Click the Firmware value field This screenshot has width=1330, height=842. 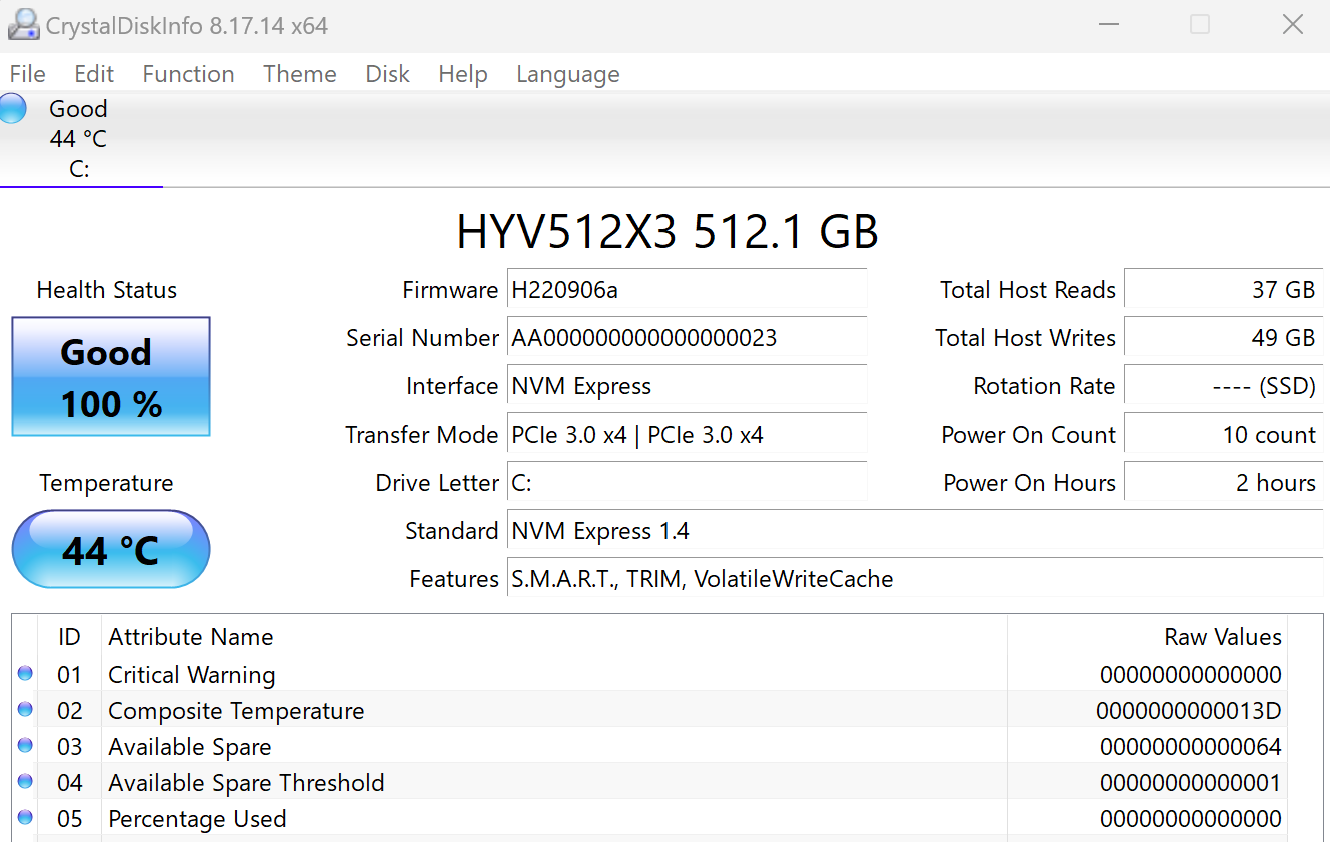pos(687,290)
